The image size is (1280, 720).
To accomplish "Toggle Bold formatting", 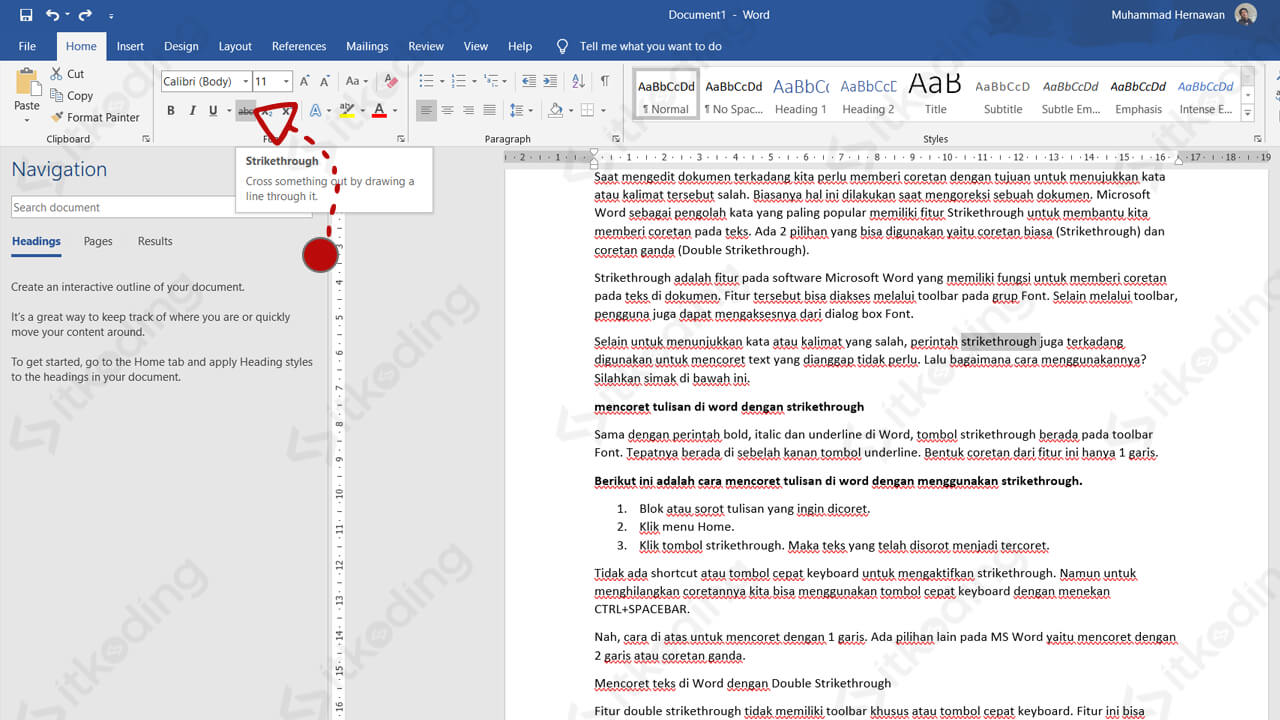I will [170, 111].
